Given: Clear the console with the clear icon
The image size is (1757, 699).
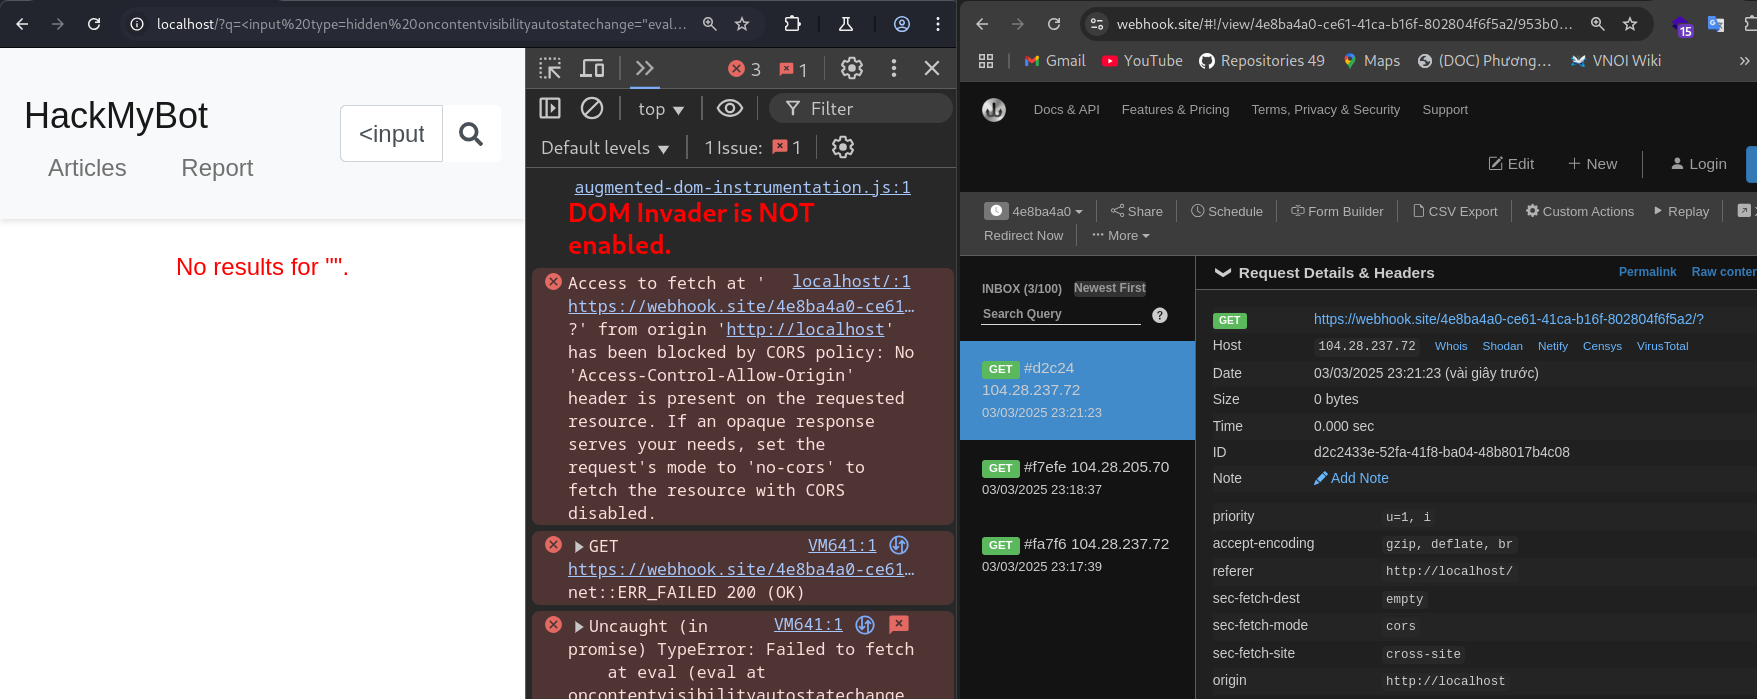Looking at the screenshot, I should point(592,108).
